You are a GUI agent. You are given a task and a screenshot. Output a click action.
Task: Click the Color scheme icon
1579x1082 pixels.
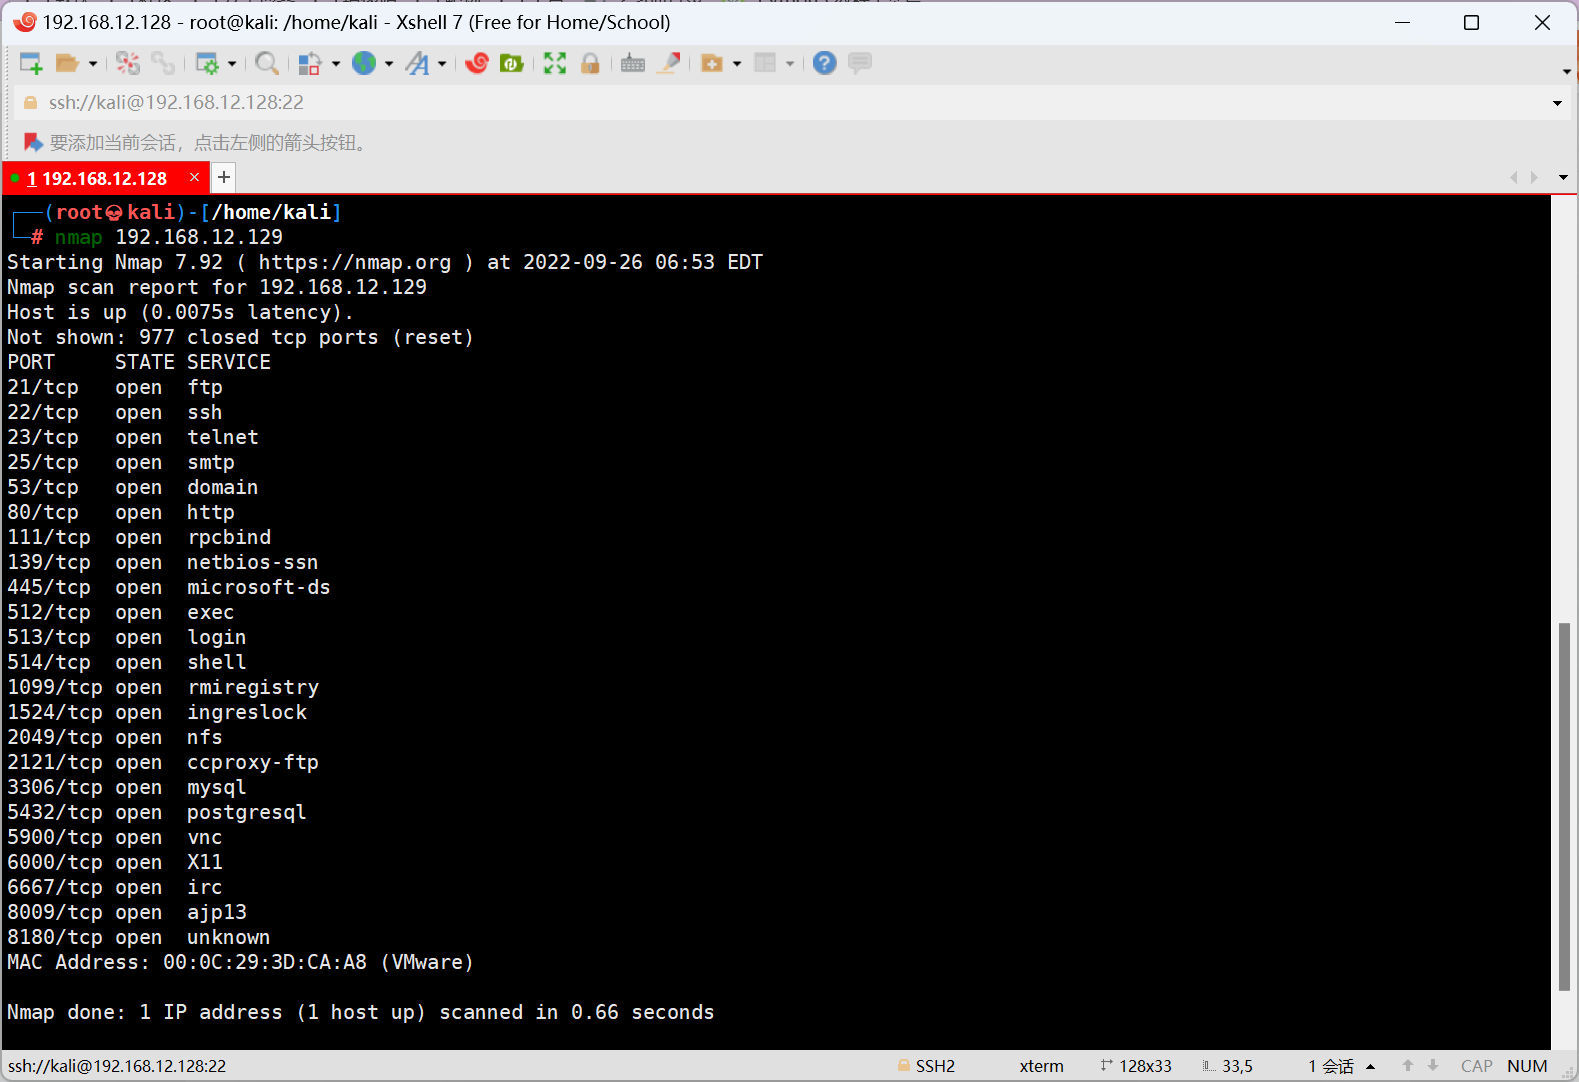310,64
